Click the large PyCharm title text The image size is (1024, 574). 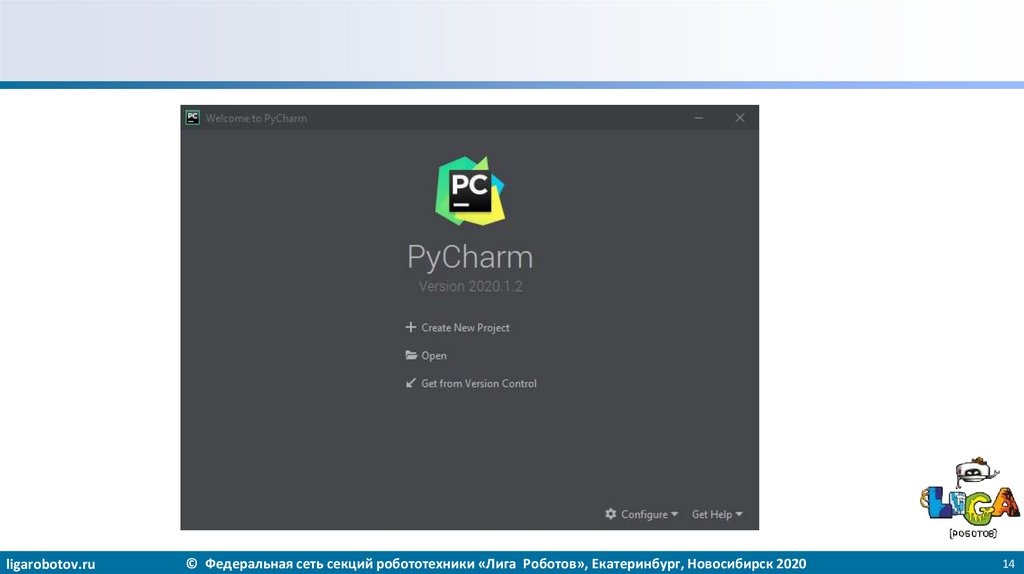470,257
